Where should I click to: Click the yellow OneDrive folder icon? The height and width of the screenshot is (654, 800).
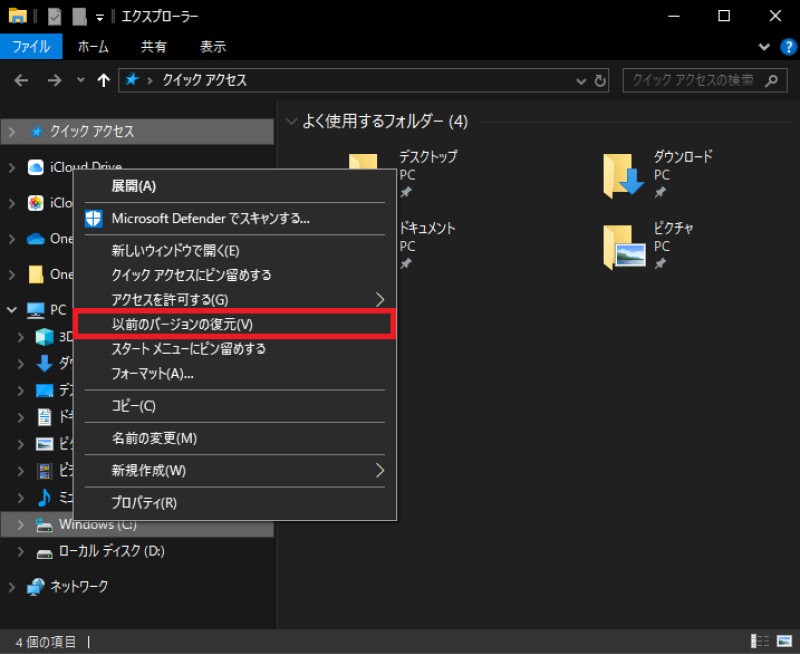point(36,274)
